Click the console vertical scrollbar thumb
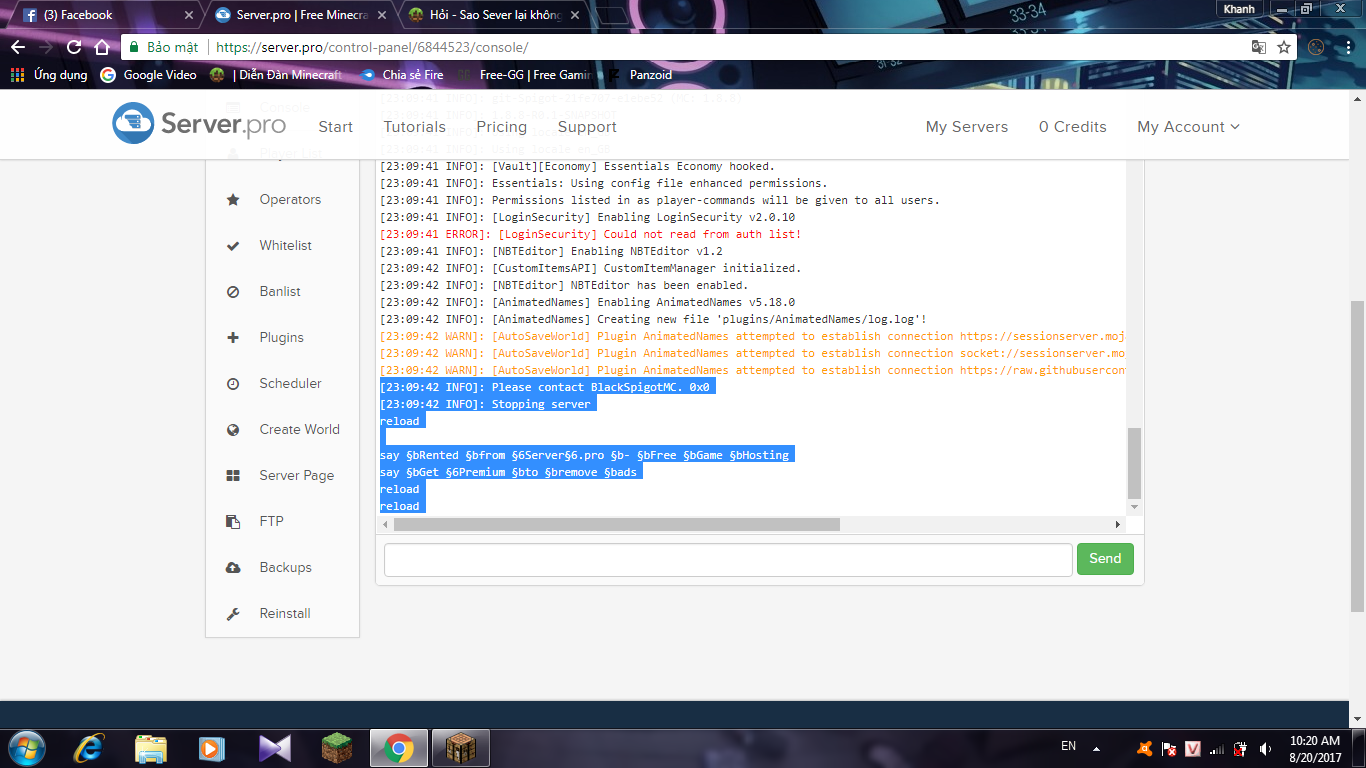This screenshot has height=768, width=1366. [x=1134, y=462]
